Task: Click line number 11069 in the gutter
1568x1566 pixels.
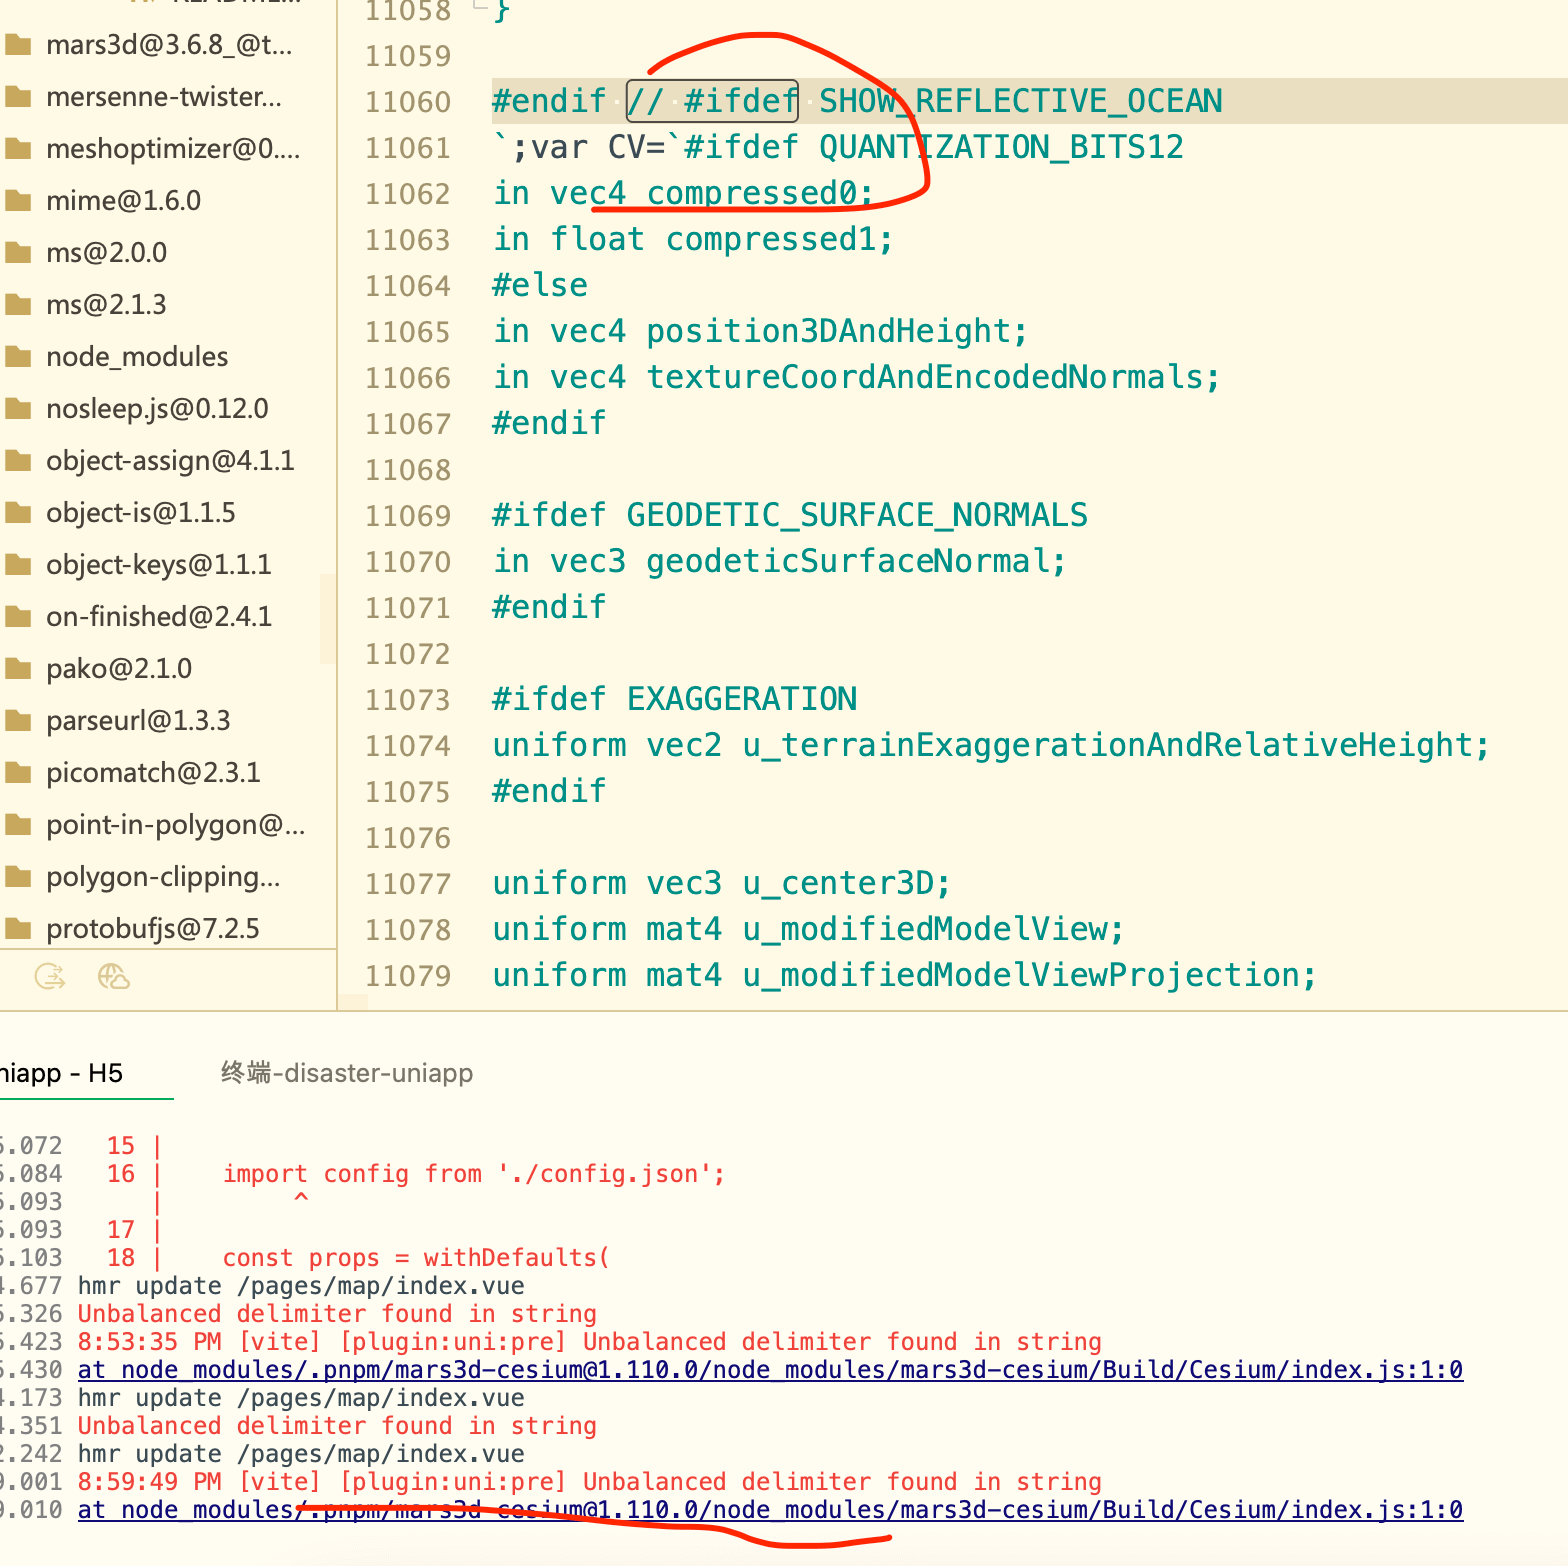Action: (x=407, y=516)
